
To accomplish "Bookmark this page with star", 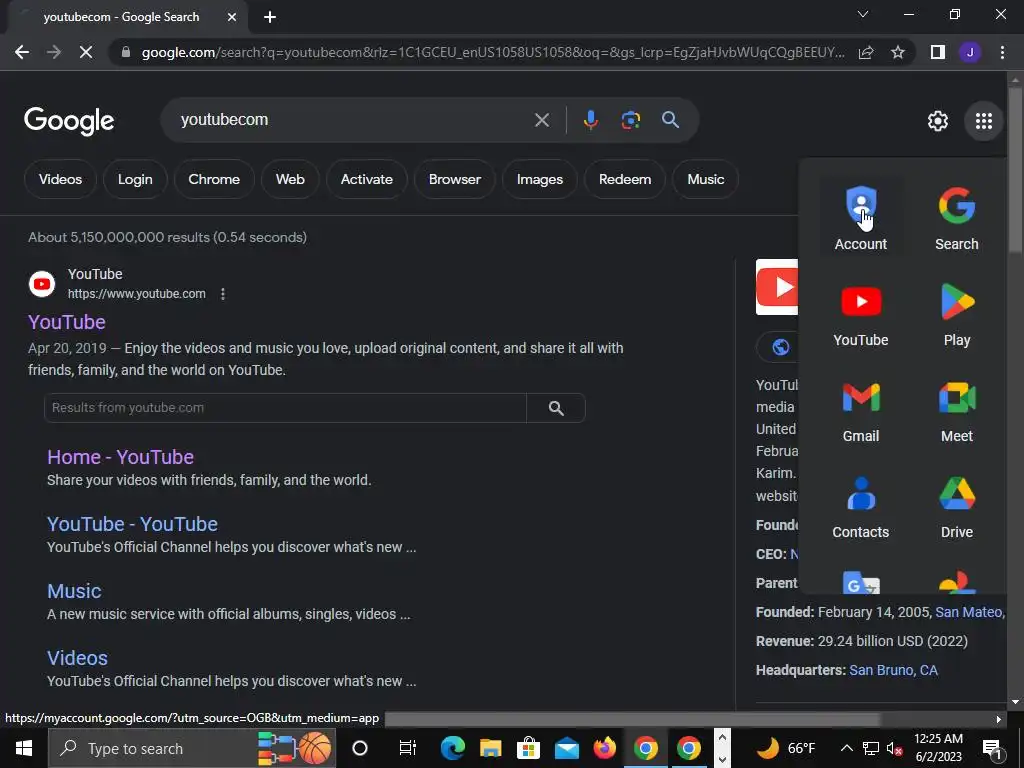I will [x=898, y=52].
